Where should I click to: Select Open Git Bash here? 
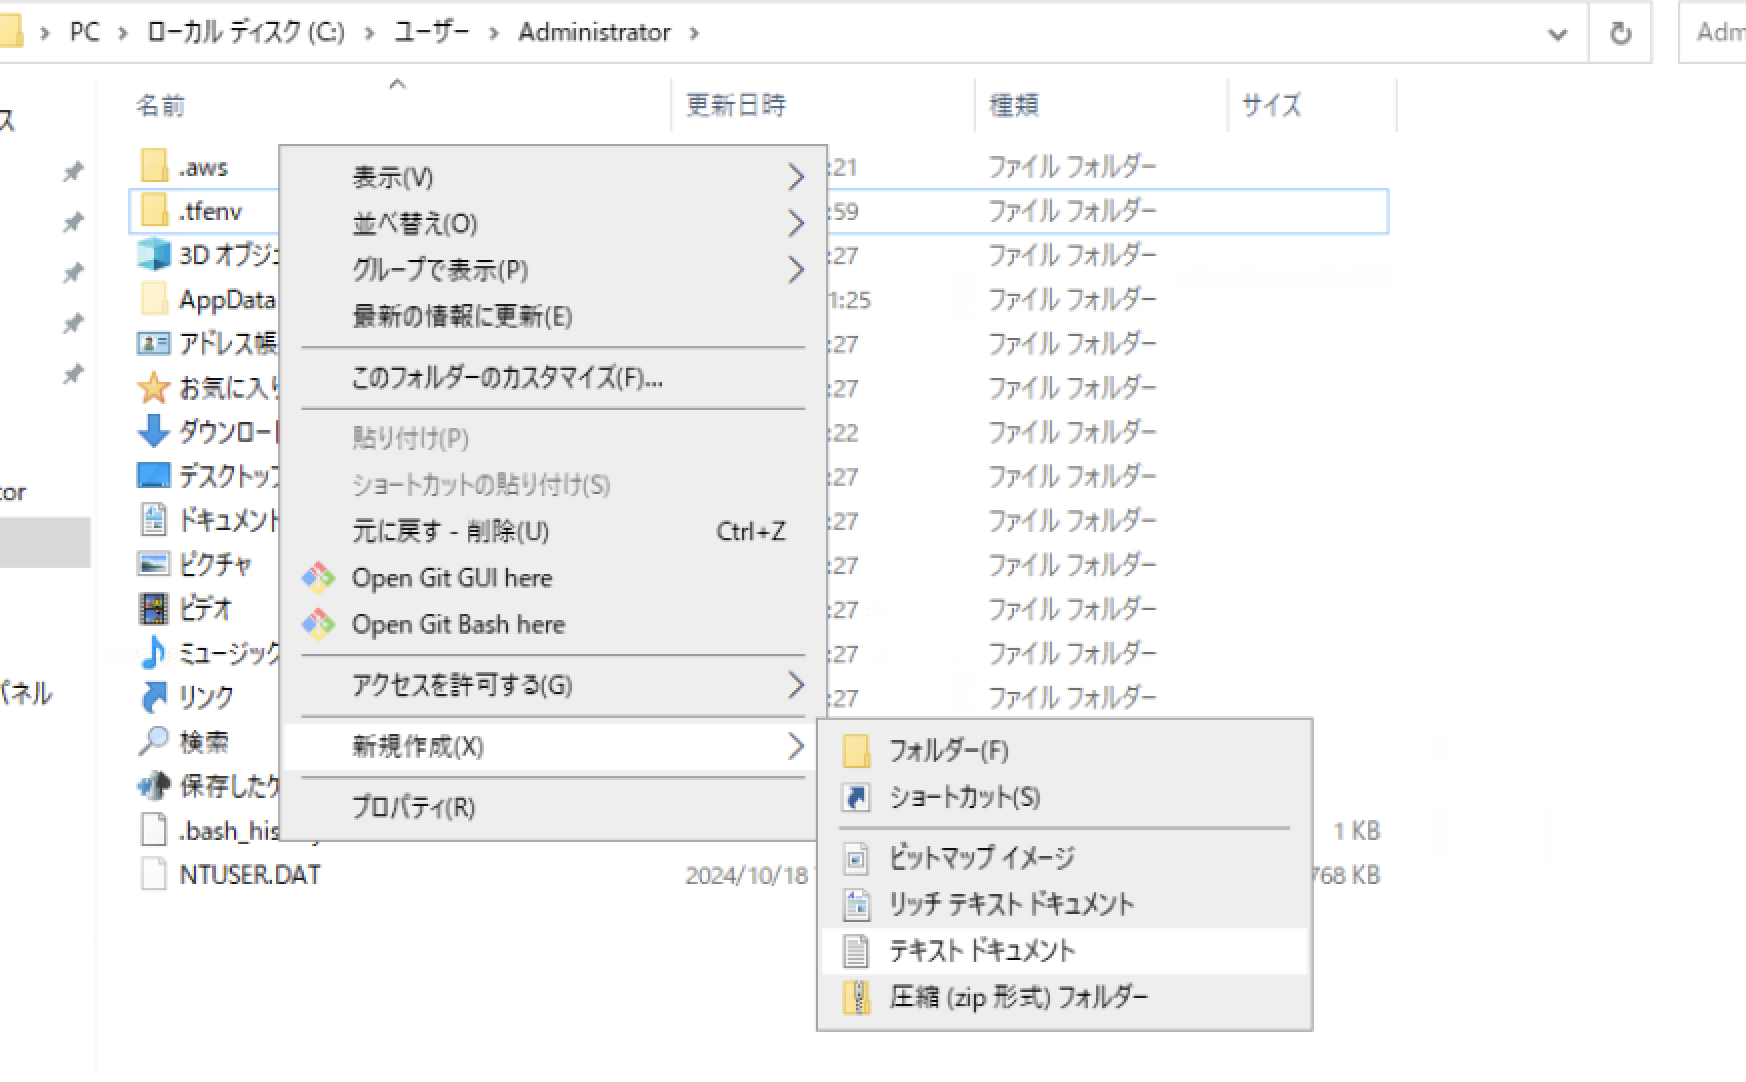457,624
